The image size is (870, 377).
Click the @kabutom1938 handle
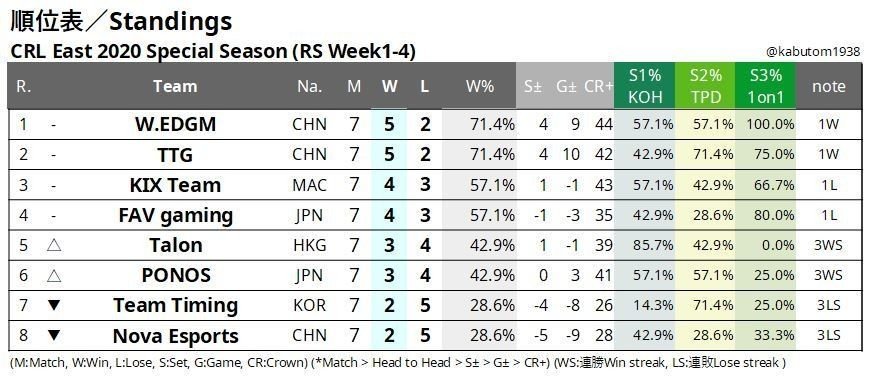coord(813,52)
